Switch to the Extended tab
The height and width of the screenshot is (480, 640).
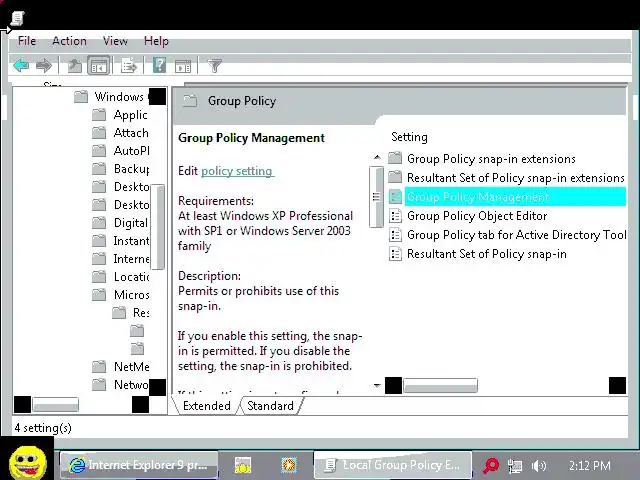point(207,406)
